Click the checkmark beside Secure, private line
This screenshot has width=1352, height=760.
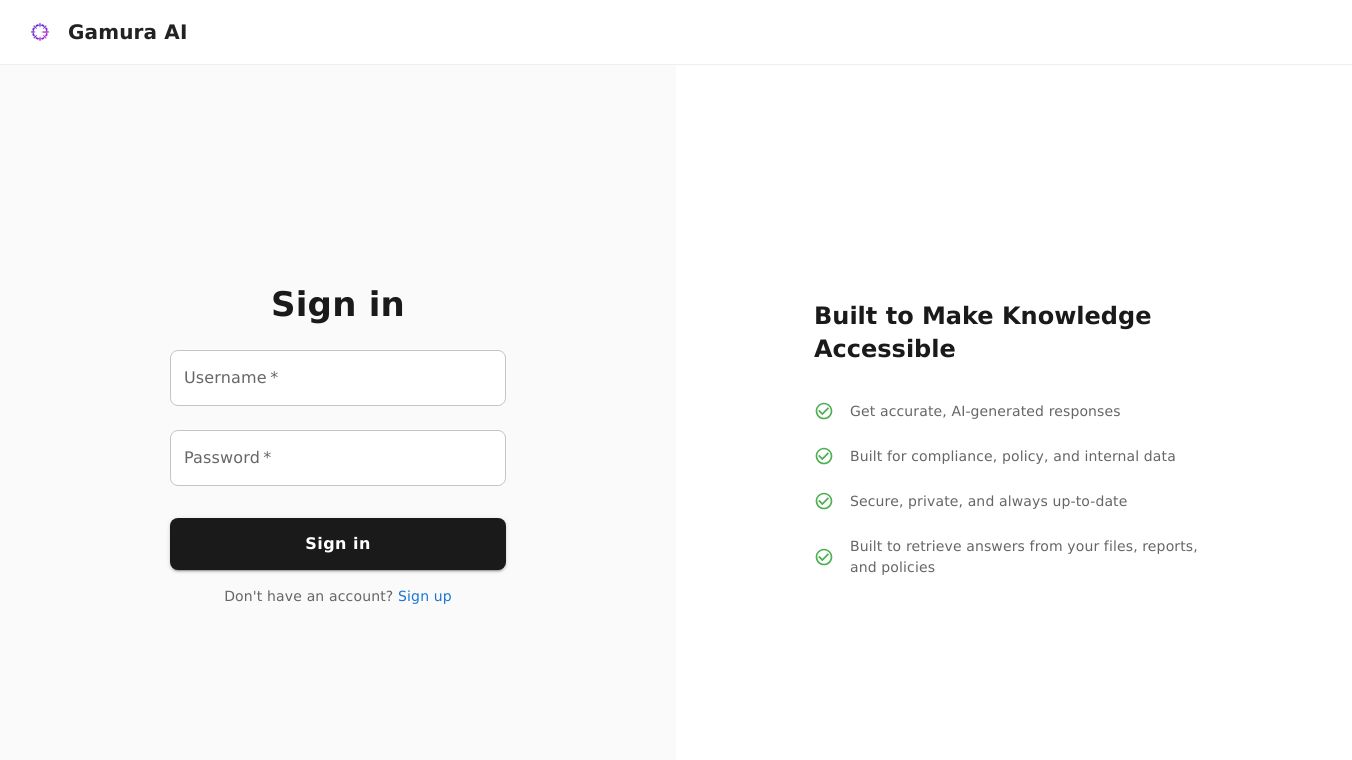click(824, 501)
